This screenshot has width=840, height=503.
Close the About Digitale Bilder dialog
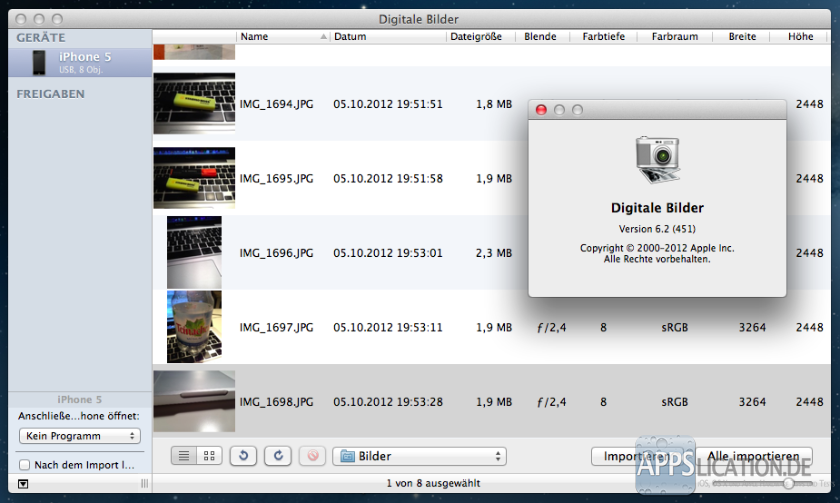coord(541,110)
